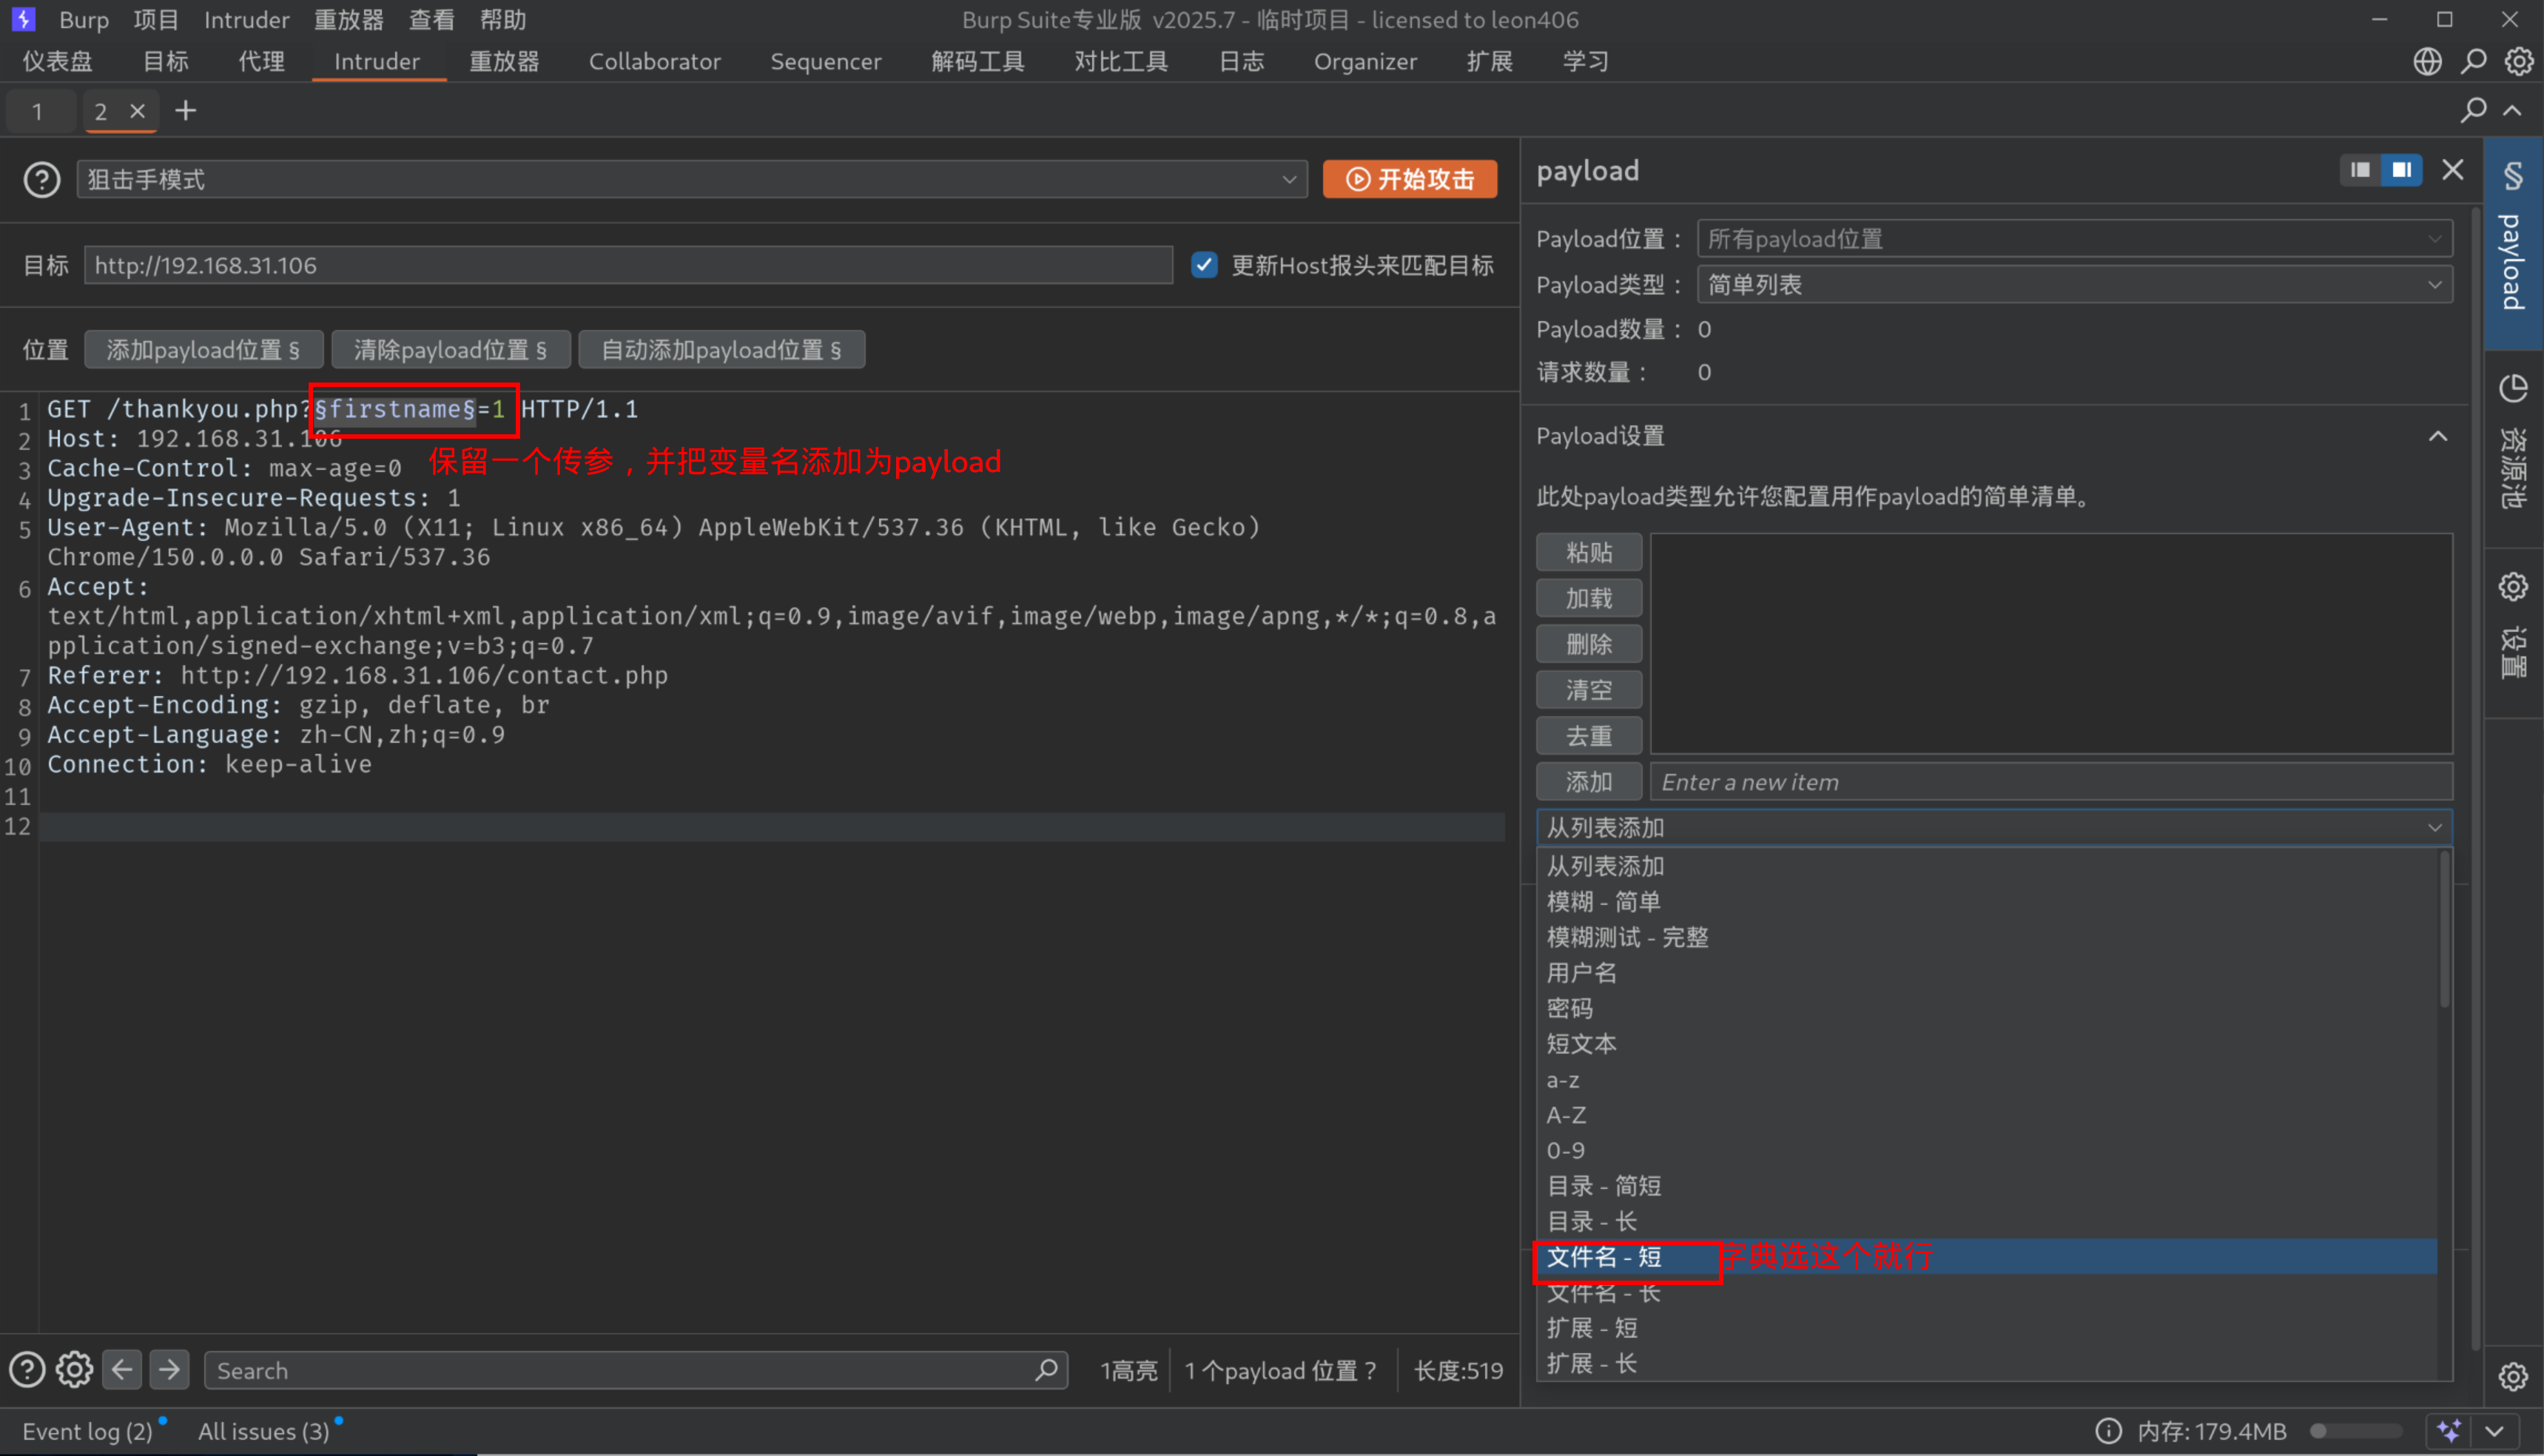Click the payload position help question mark

1370,1371
